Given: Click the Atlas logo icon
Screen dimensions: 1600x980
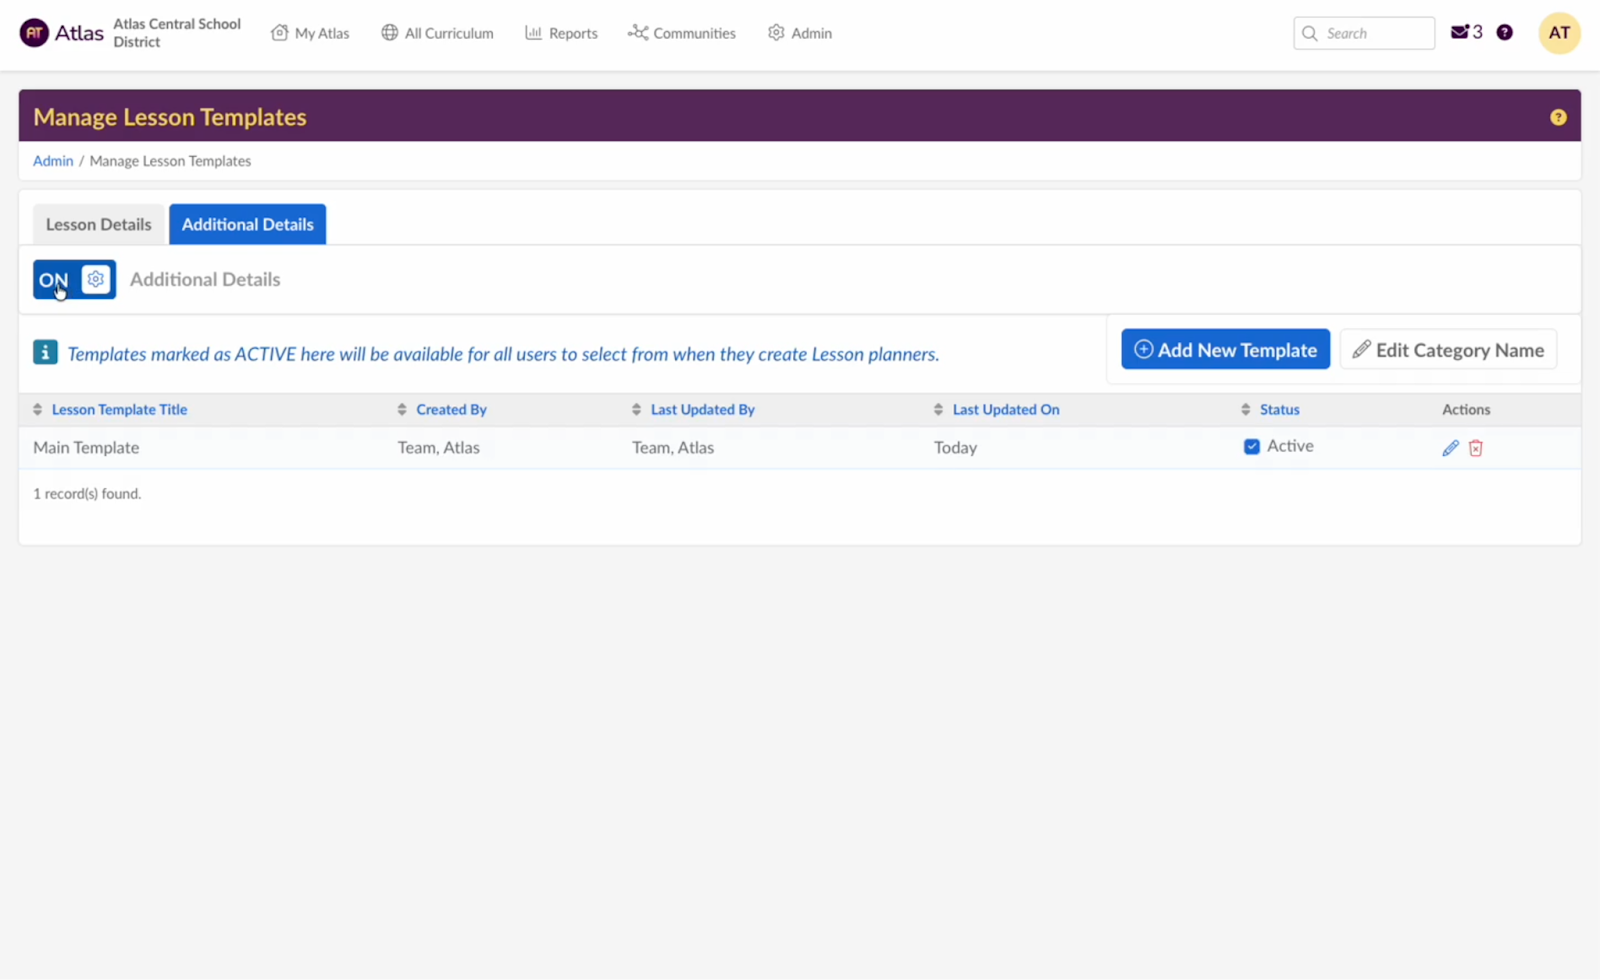Looking at the screenshot, I should [34, 33].
